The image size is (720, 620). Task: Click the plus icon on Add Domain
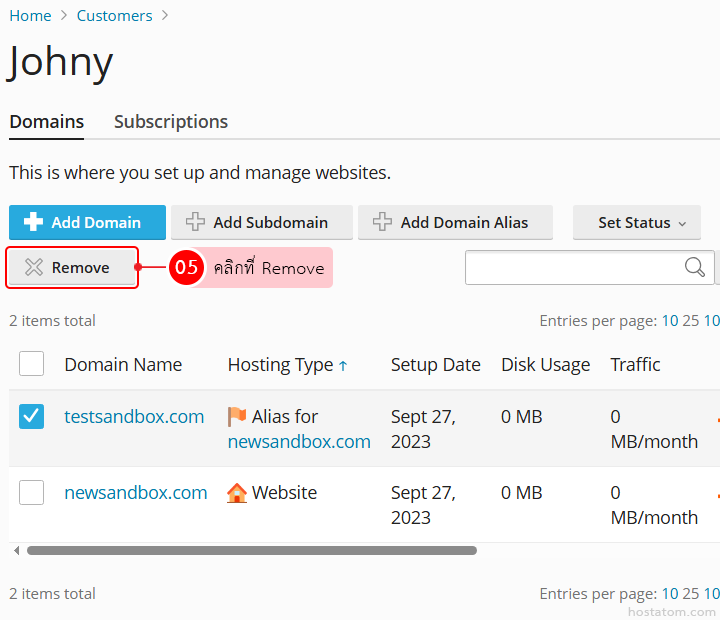coord(34,223)
